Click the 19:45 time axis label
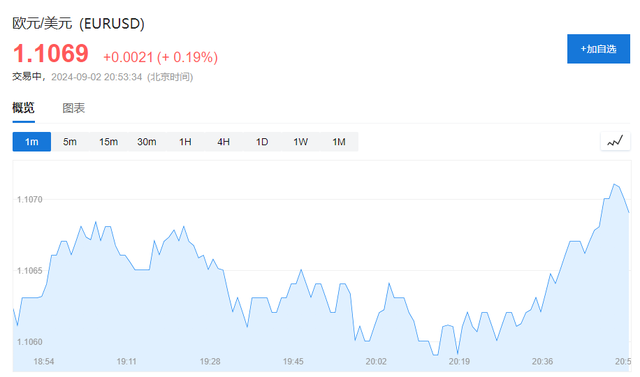Screen dimensions: 640x377 (x=293, y=361)
